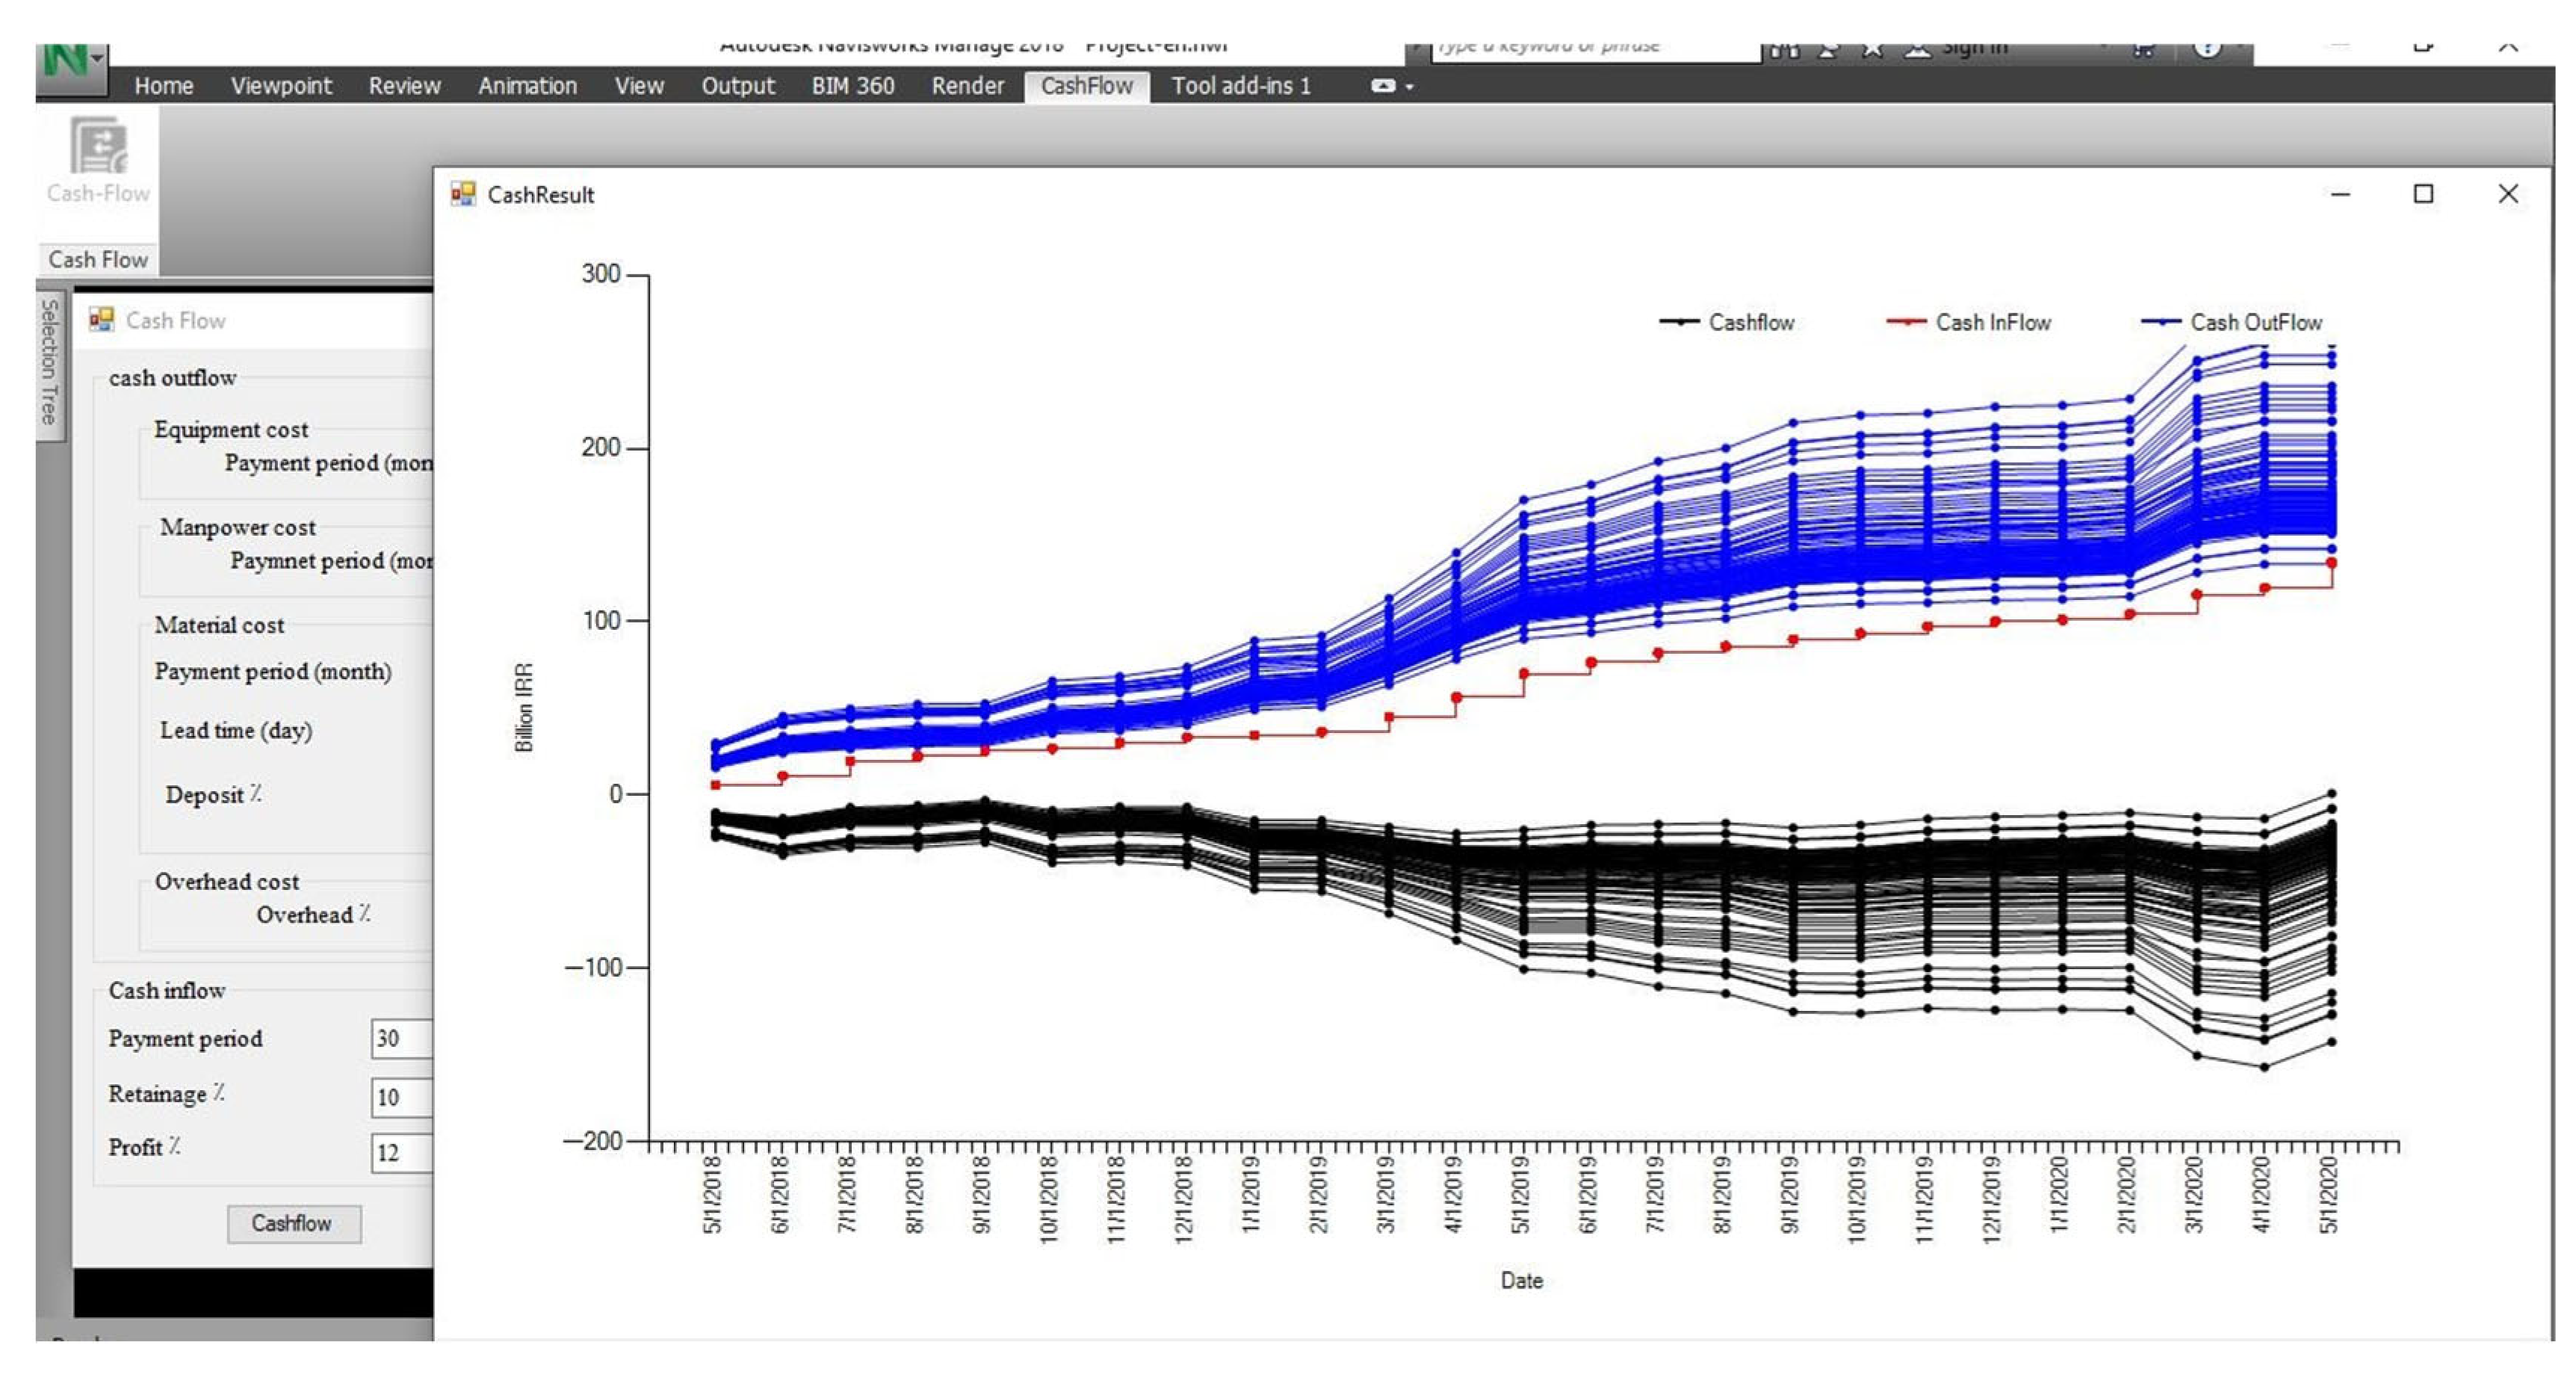
Task: Click the search binoculars icon
Action: coord(1784,50)
